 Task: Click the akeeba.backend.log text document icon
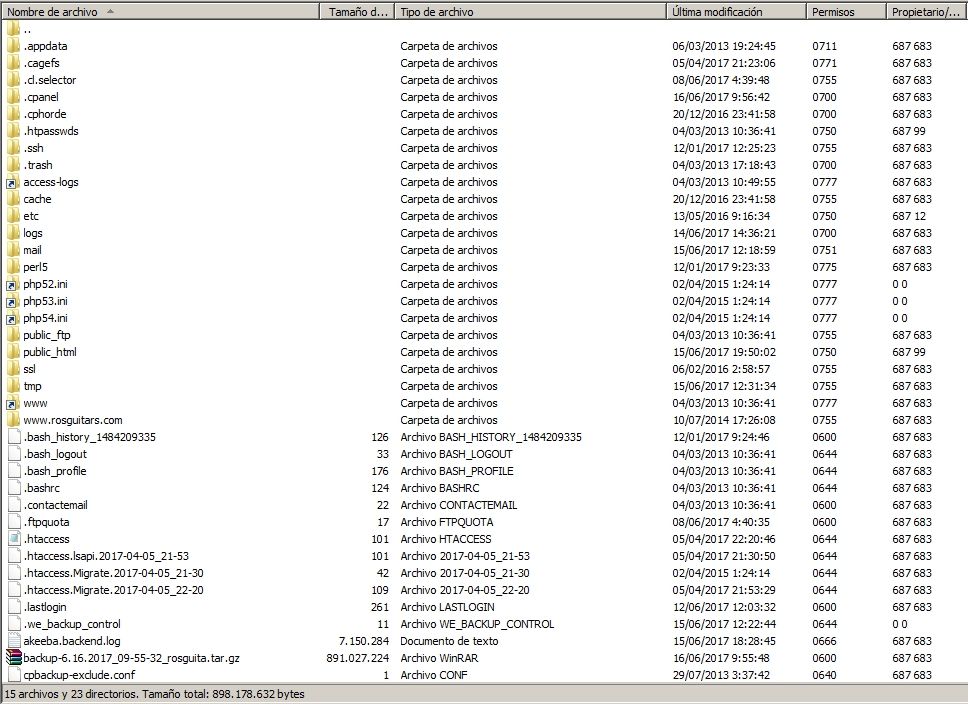(14, 641)
